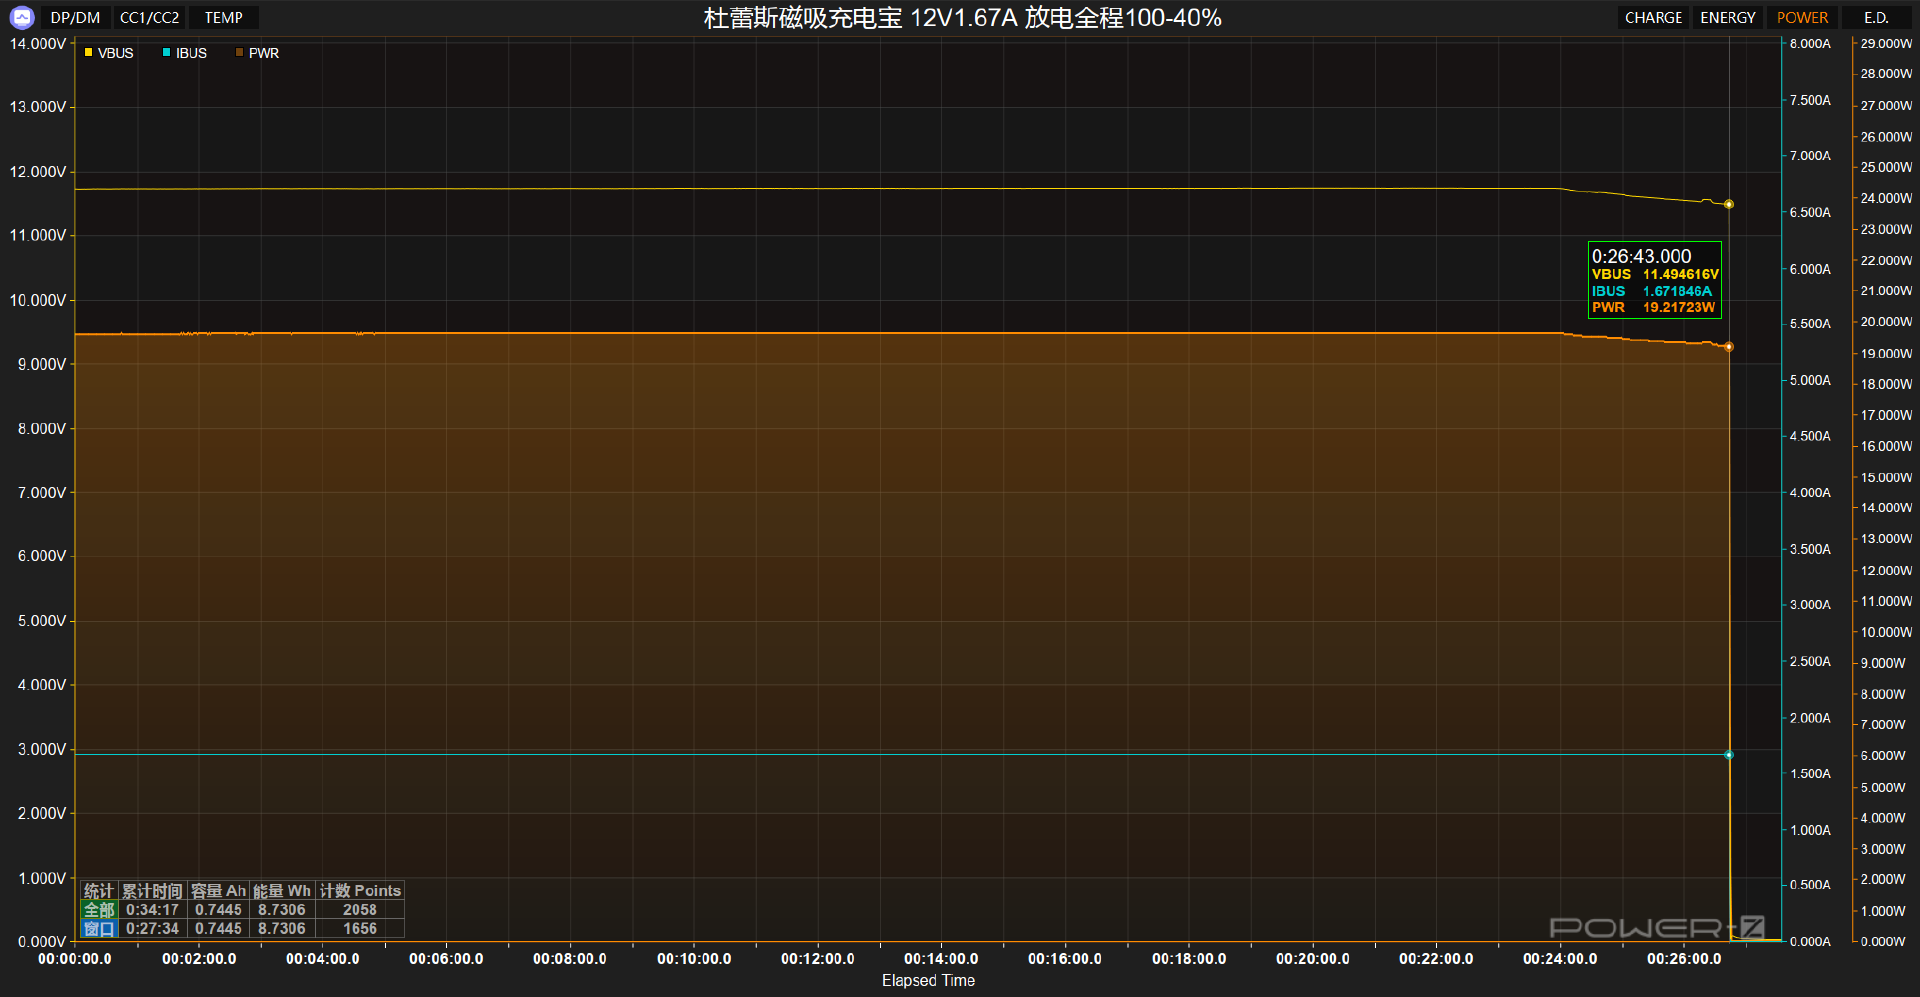Click the yellow VBUS color swatch
The width and height of the screenshot is (1920, 997).
89,53
